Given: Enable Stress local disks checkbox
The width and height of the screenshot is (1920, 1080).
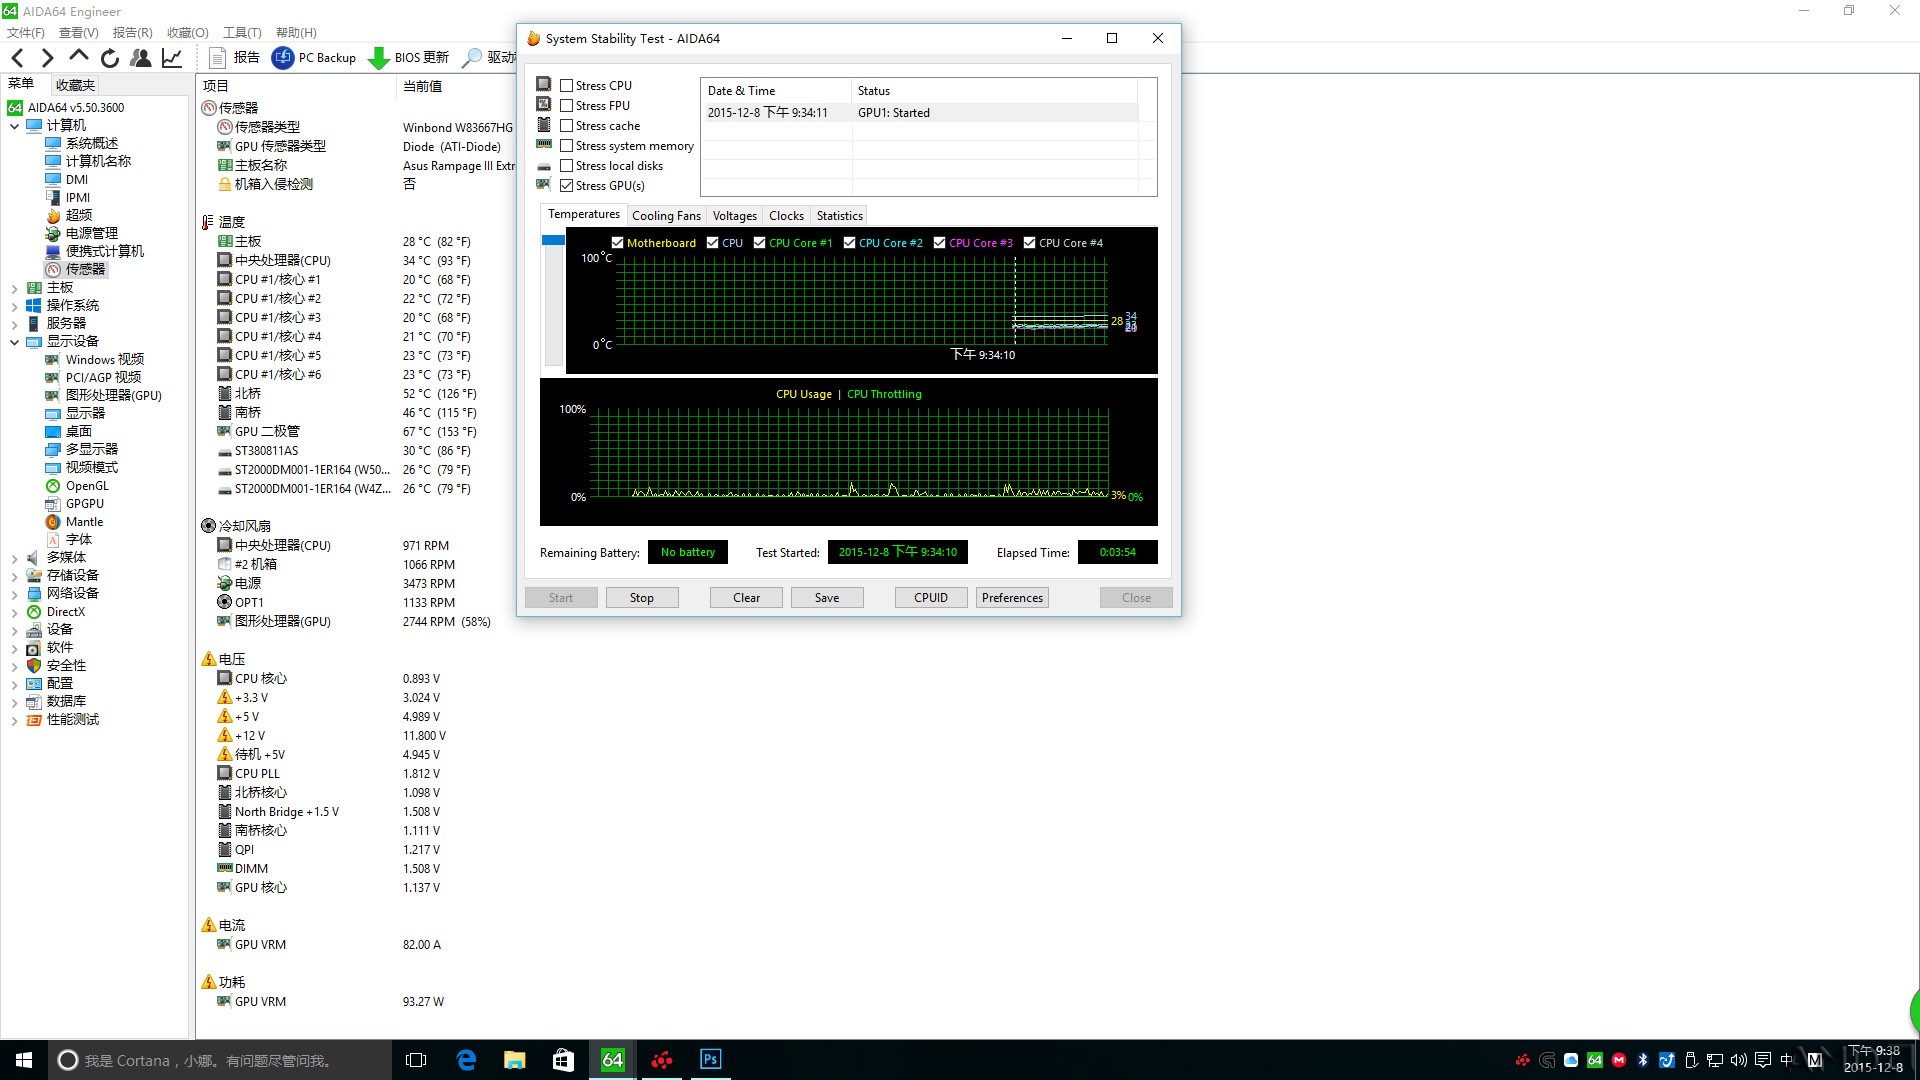Looking at the screenshot, I should (567, 166).
